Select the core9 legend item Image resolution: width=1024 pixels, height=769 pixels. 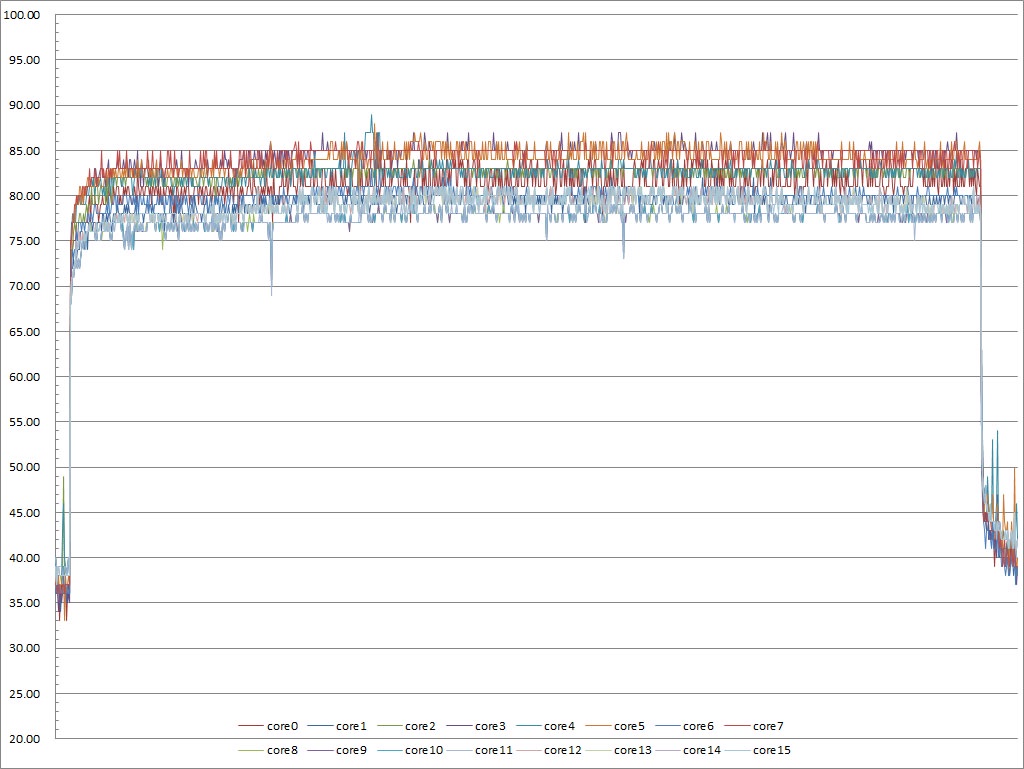click(x=352, y=750)
